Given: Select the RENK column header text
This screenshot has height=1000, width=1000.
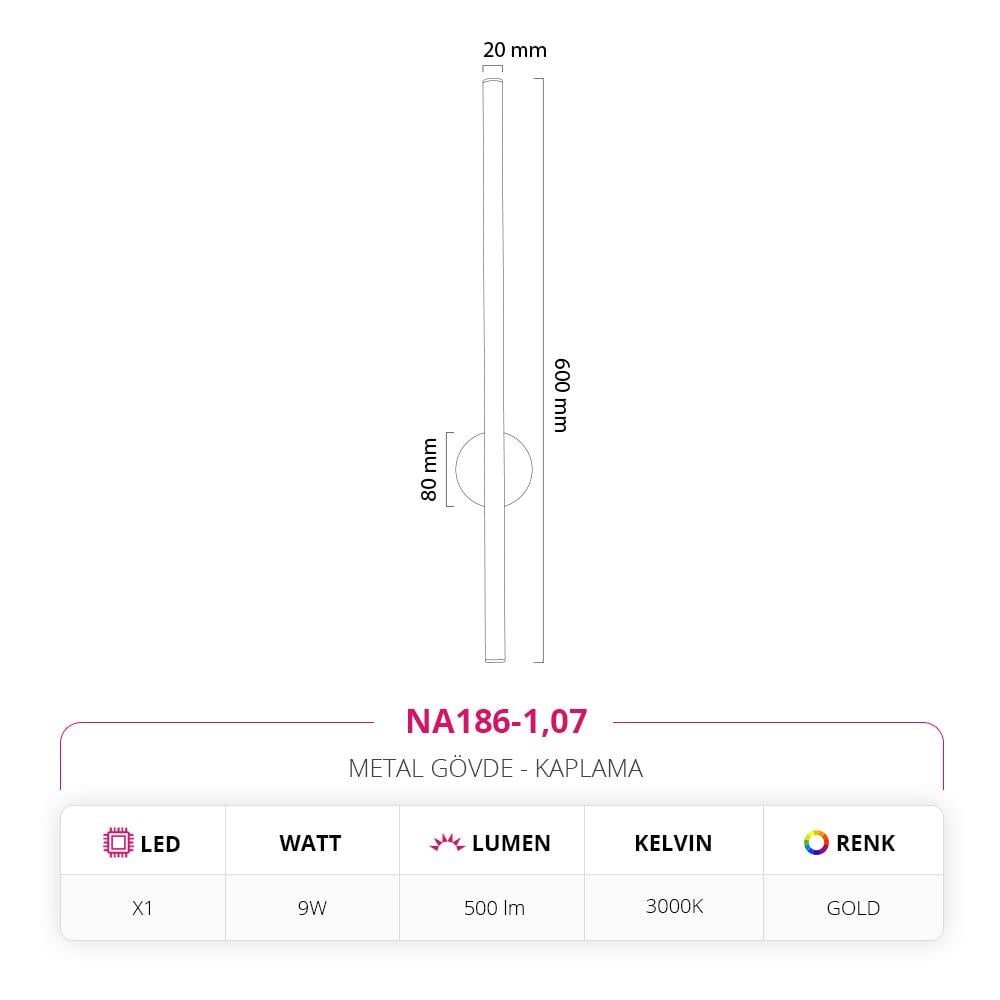Looking at the screenshot, I should (866, 843).
